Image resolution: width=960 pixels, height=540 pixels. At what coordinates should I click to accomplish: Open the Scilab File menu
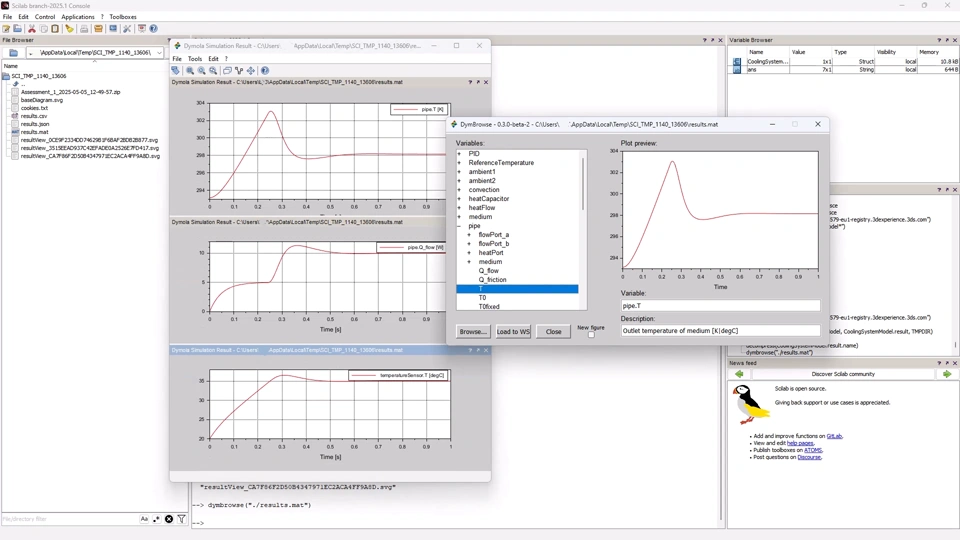click(x=7, y=17)
